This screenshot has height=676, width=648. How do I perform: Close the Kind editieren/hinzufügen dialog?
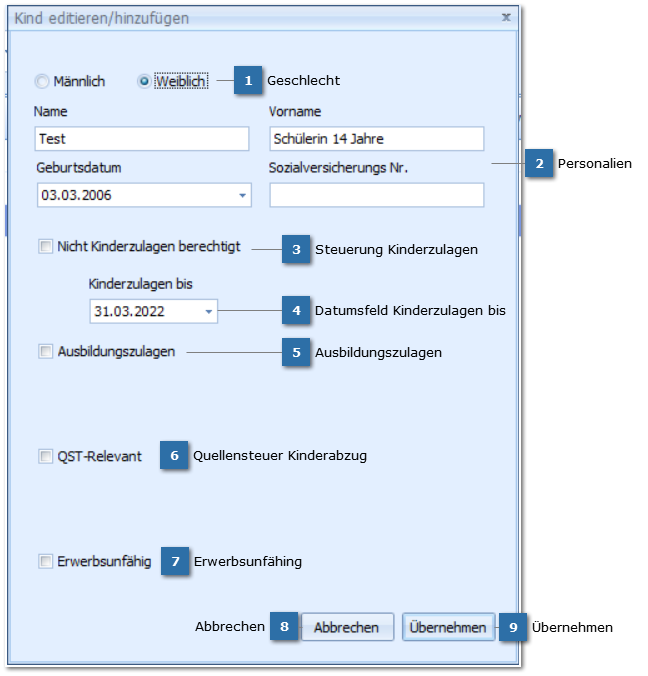point(506,17)
